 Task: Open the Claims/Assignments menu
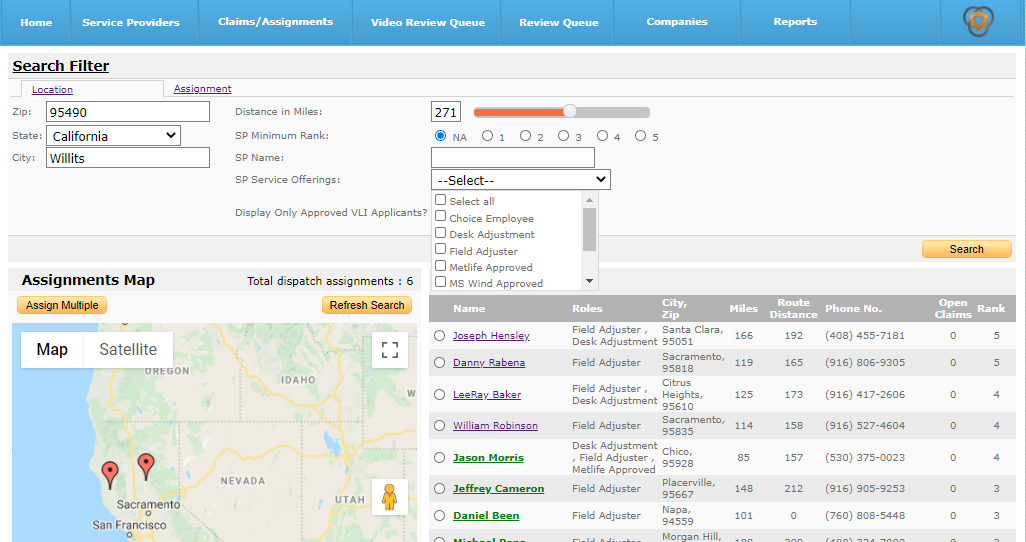tap(275, 22)
